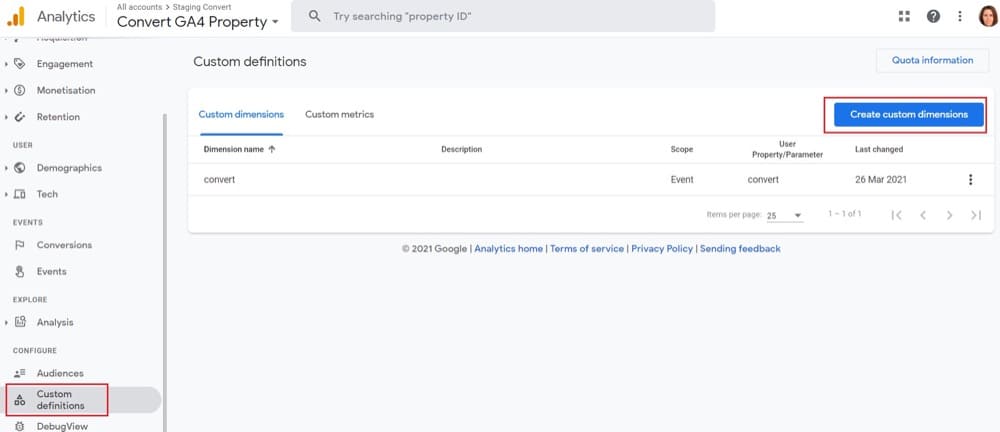
Task: Switch to the Custom metrics tab
Action: click(339, 115)
